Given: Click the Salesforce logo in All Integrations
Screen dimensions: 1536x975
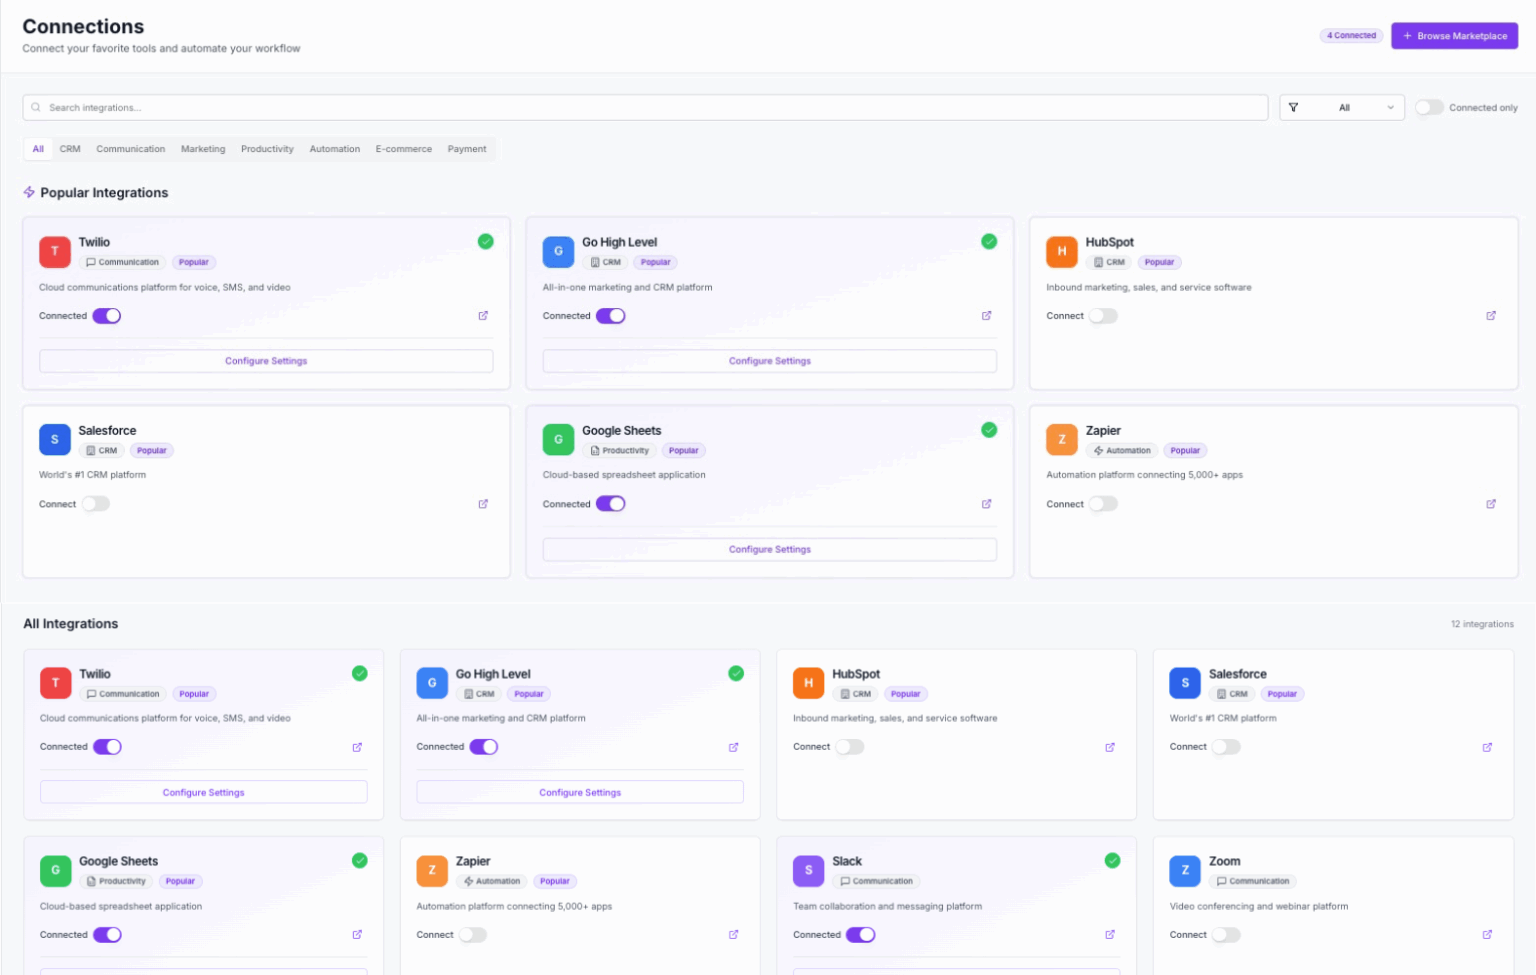Looking at the screenshot, I should click(1185, 683).
